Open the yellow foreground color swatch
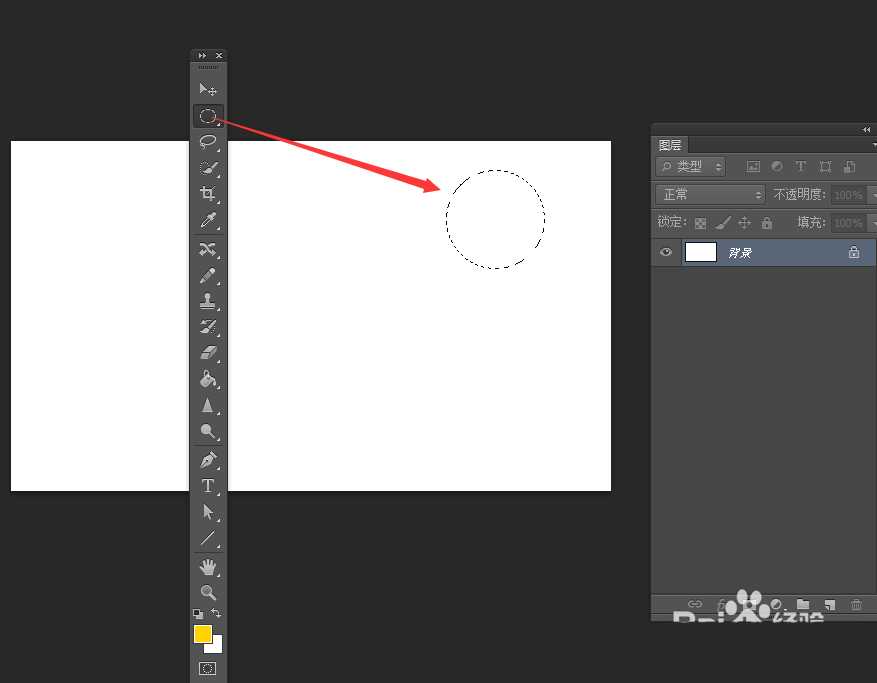 pos(202,634)
